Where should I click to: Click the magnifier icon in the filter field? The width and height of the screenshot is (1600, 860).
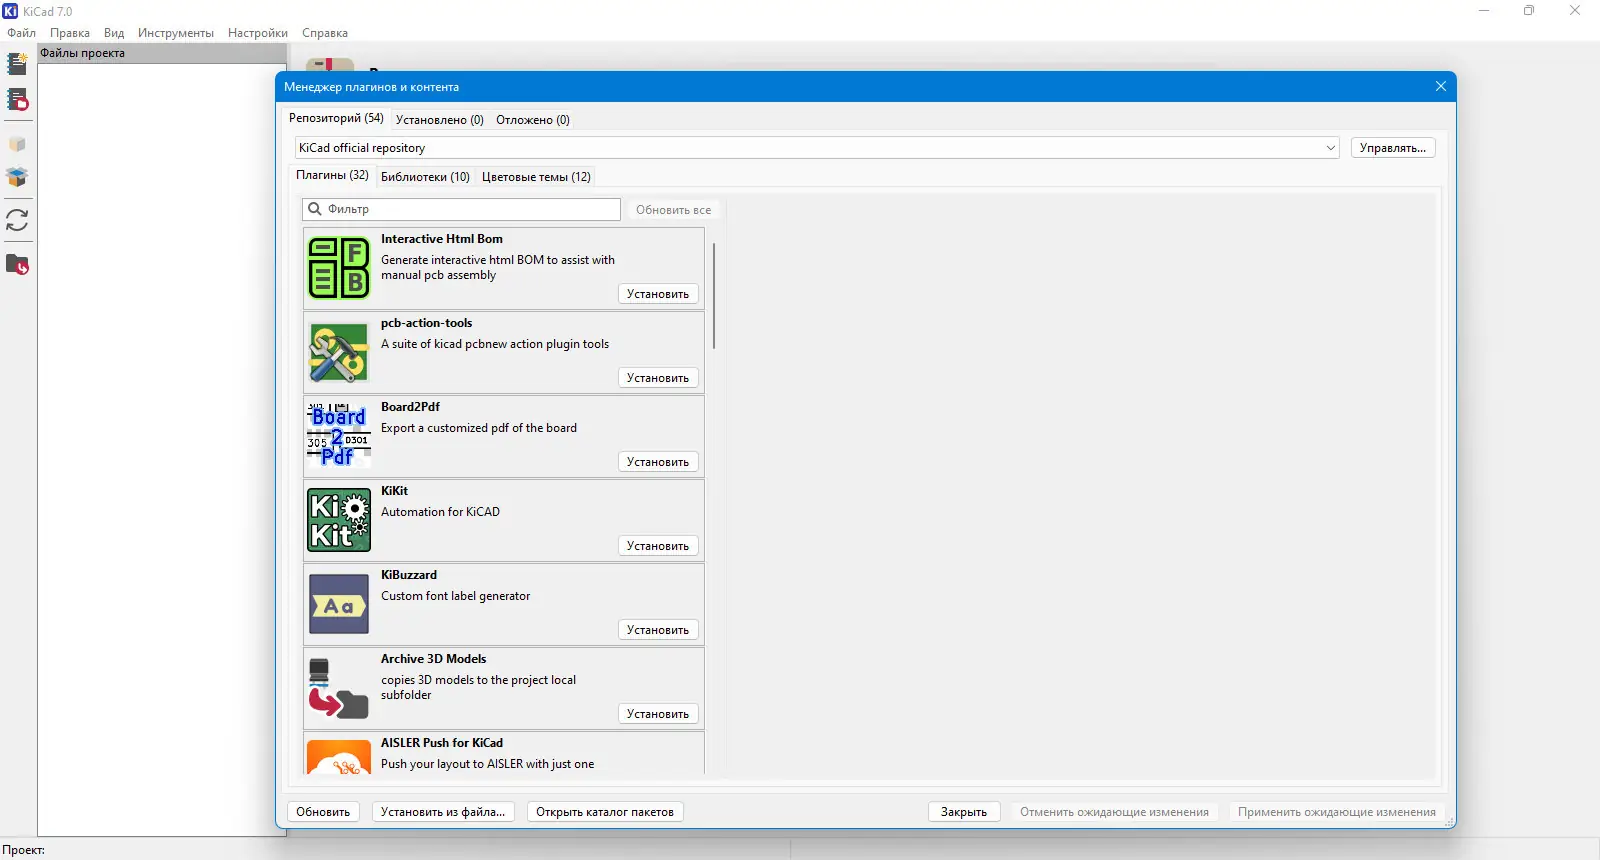tap(315, 209)
